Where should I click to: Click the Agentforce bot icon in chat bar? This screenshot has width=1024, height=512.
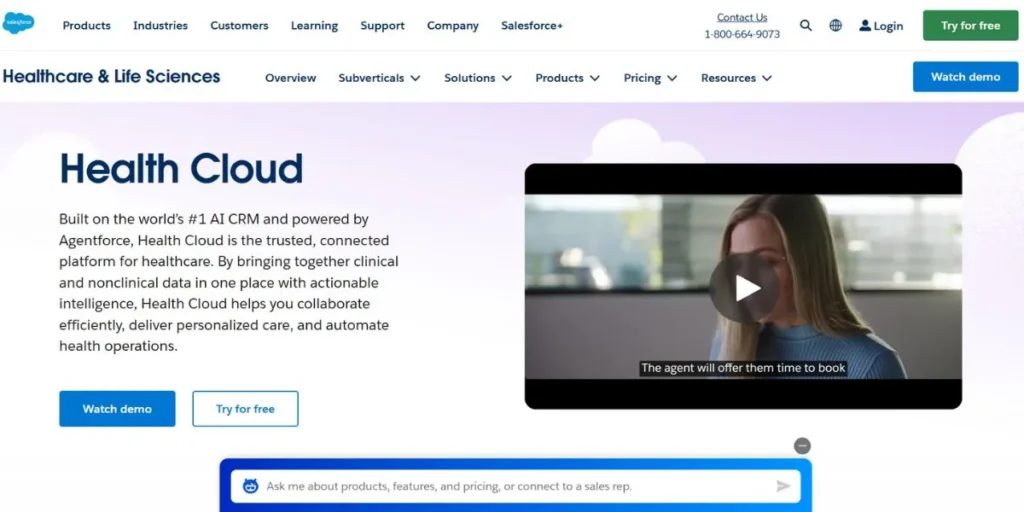tap(250, 486)
